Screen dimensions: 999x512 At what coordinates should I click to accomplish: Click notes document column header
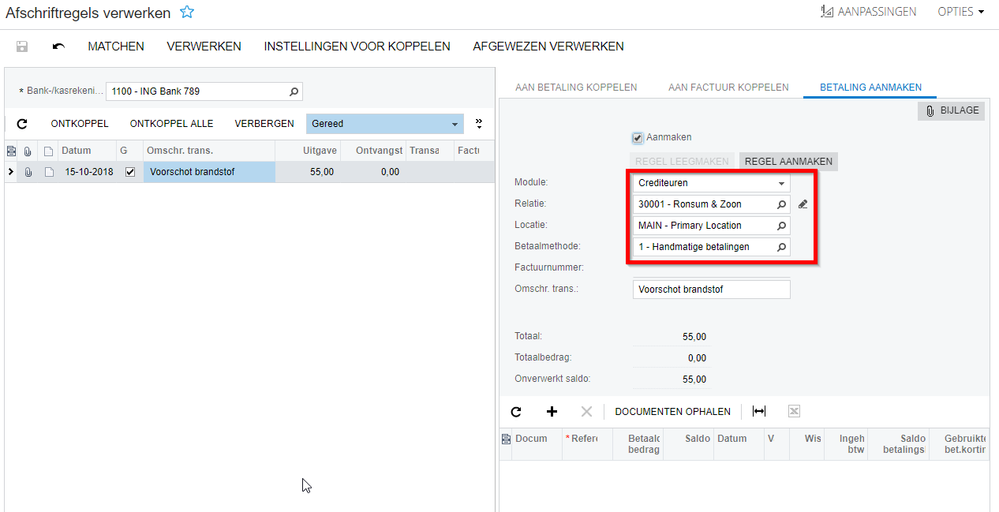click(48, 151)
